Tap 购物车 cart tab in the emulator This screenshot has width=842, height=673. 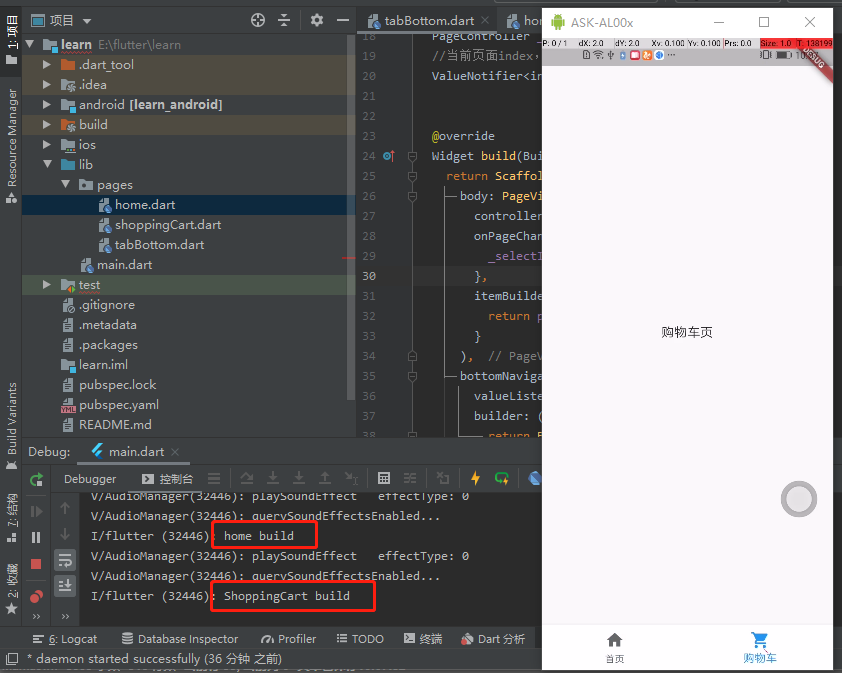pyautogui.click(x=760, y=648)
